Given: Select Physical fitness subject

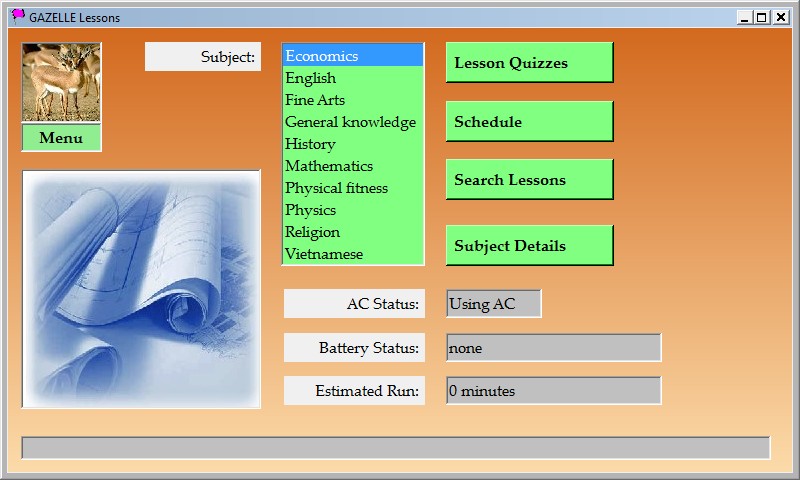Looking at the screenshot, I should point(353,188).
